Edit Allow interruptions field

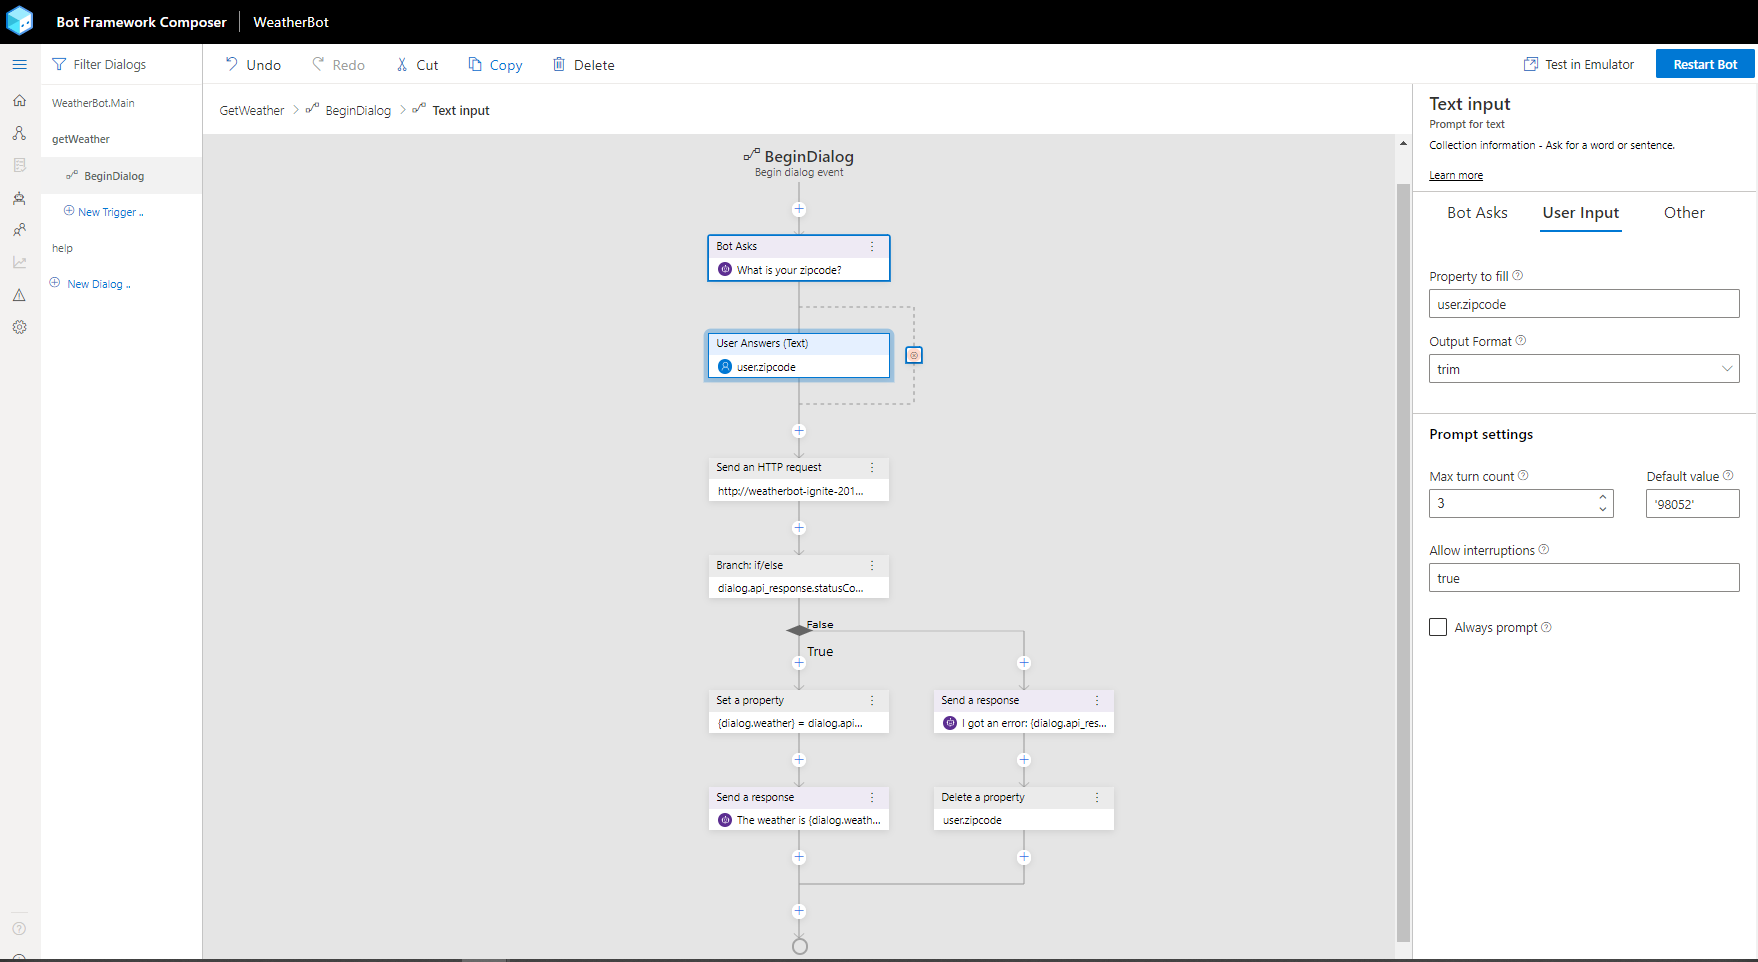(1584, 578)
